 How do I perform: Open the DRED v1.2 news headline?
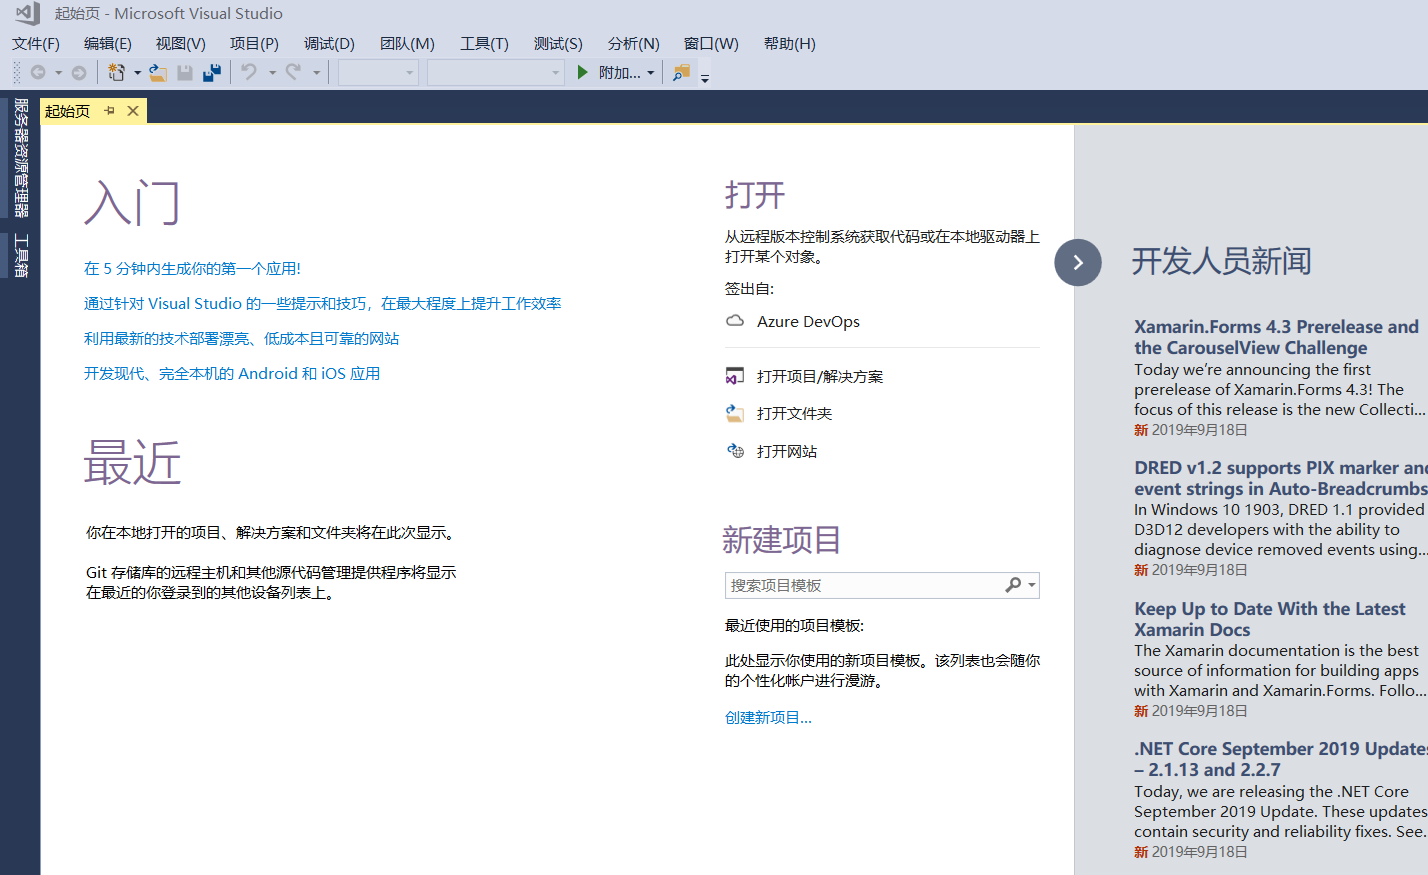pos(1281,478)
